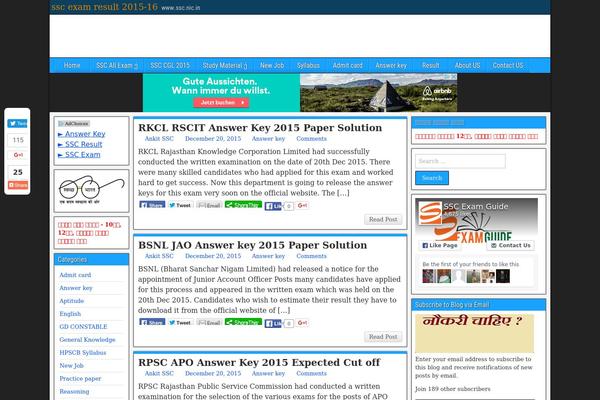Open English category in sidebar
The width and height of the screenshot is (600, 400).
(x=70, y=314)
